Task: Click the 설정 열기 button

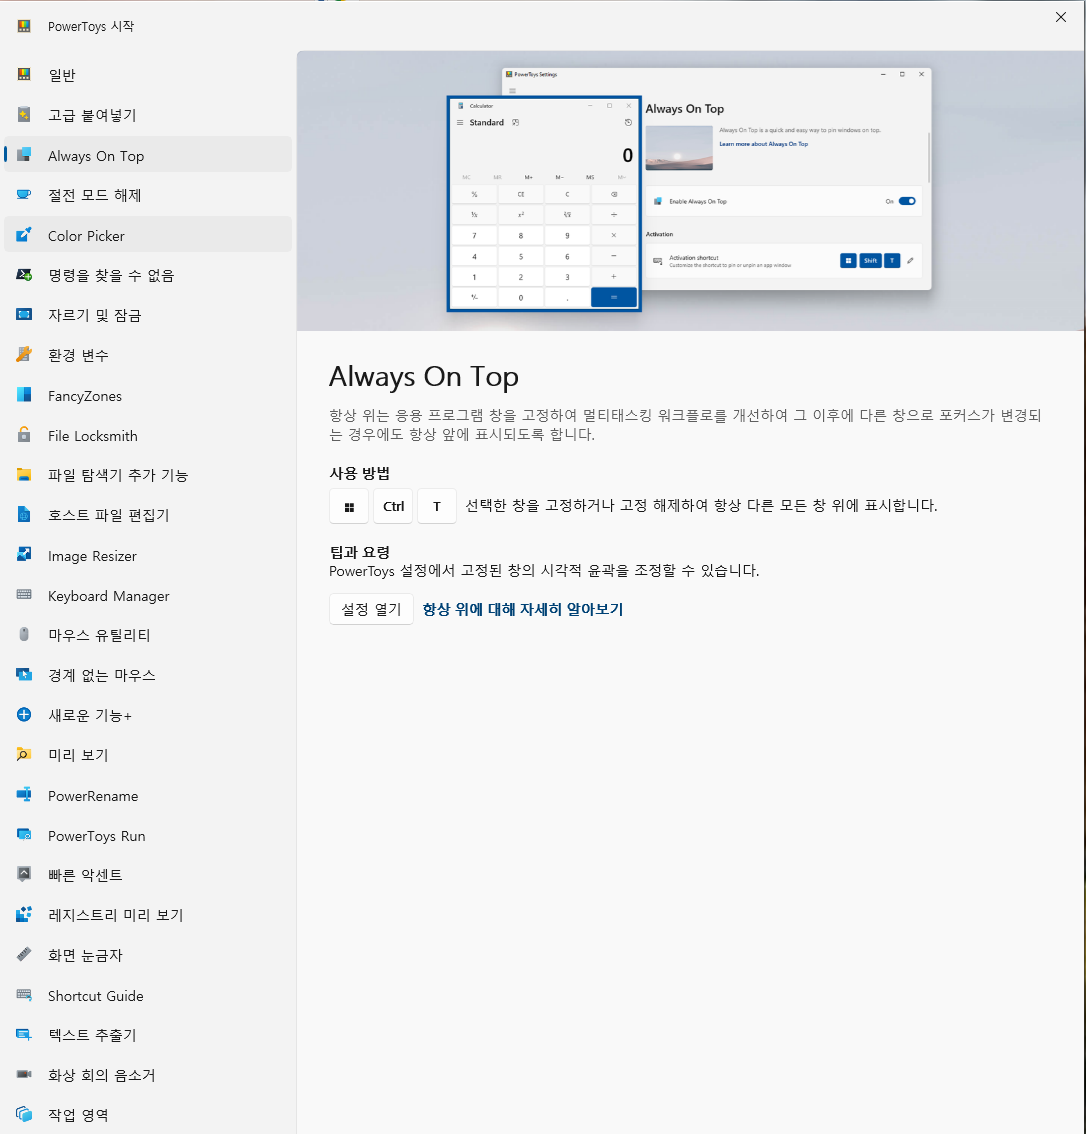Action: point(371,609)
